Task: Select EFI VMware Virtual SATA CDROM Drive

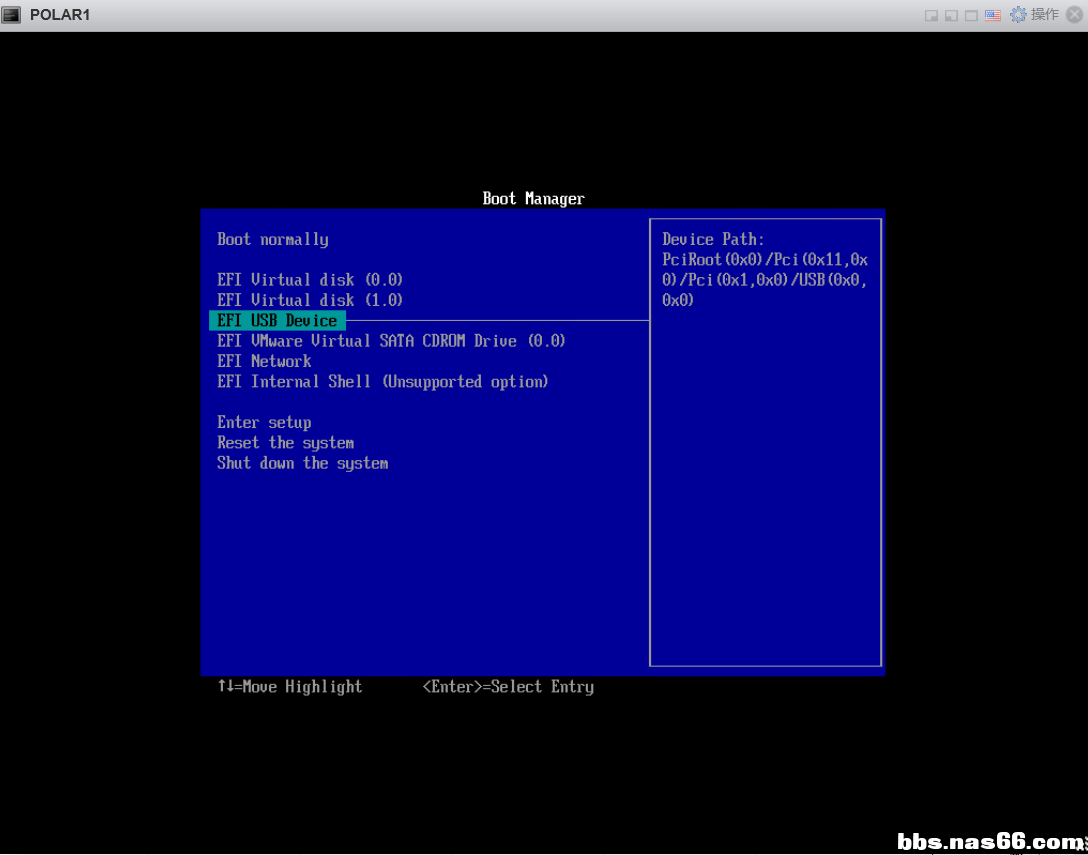Action: click(x=391, y=341)
